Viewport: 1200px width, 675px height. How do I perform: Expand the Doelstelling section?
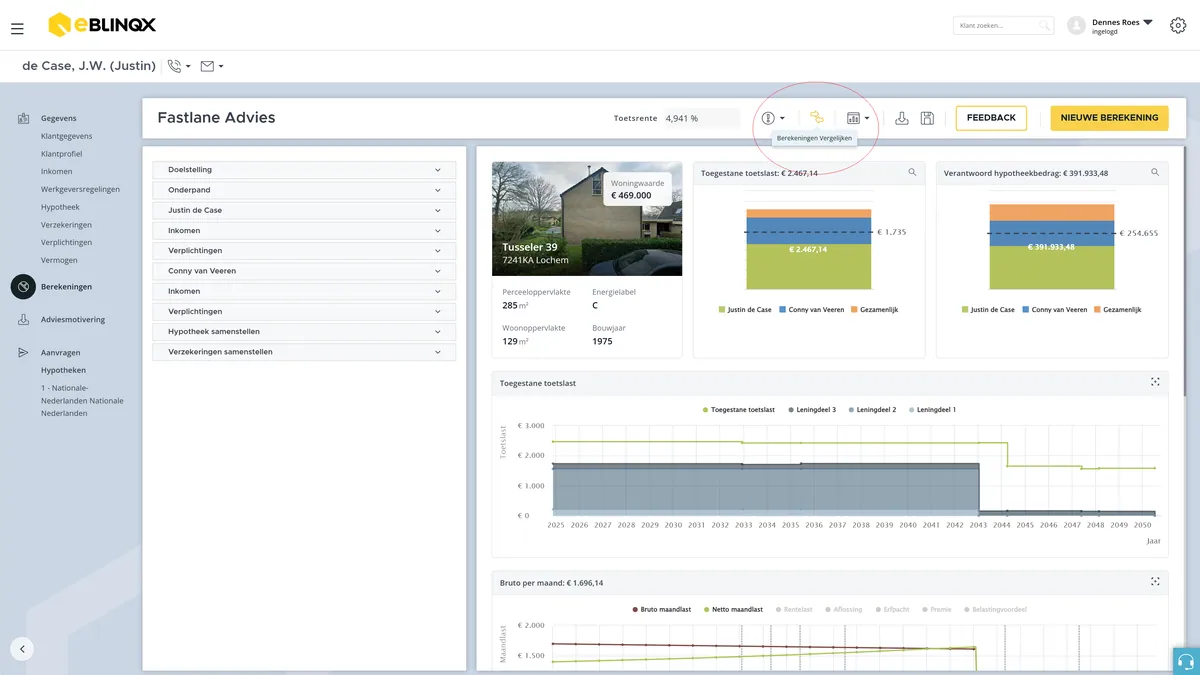click(x=304, y=170)
